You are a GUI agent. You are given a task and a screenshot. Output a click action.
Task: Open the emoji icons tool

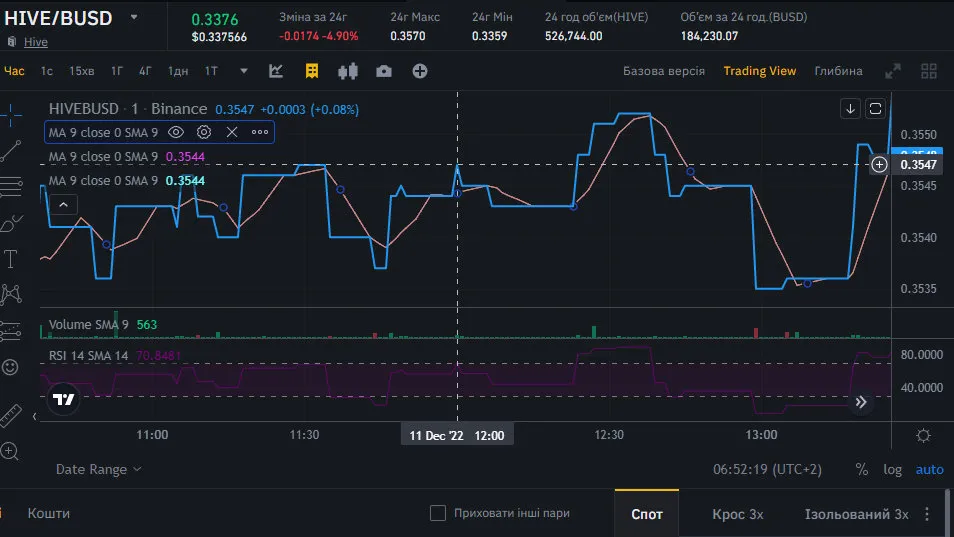click(10, 367)
